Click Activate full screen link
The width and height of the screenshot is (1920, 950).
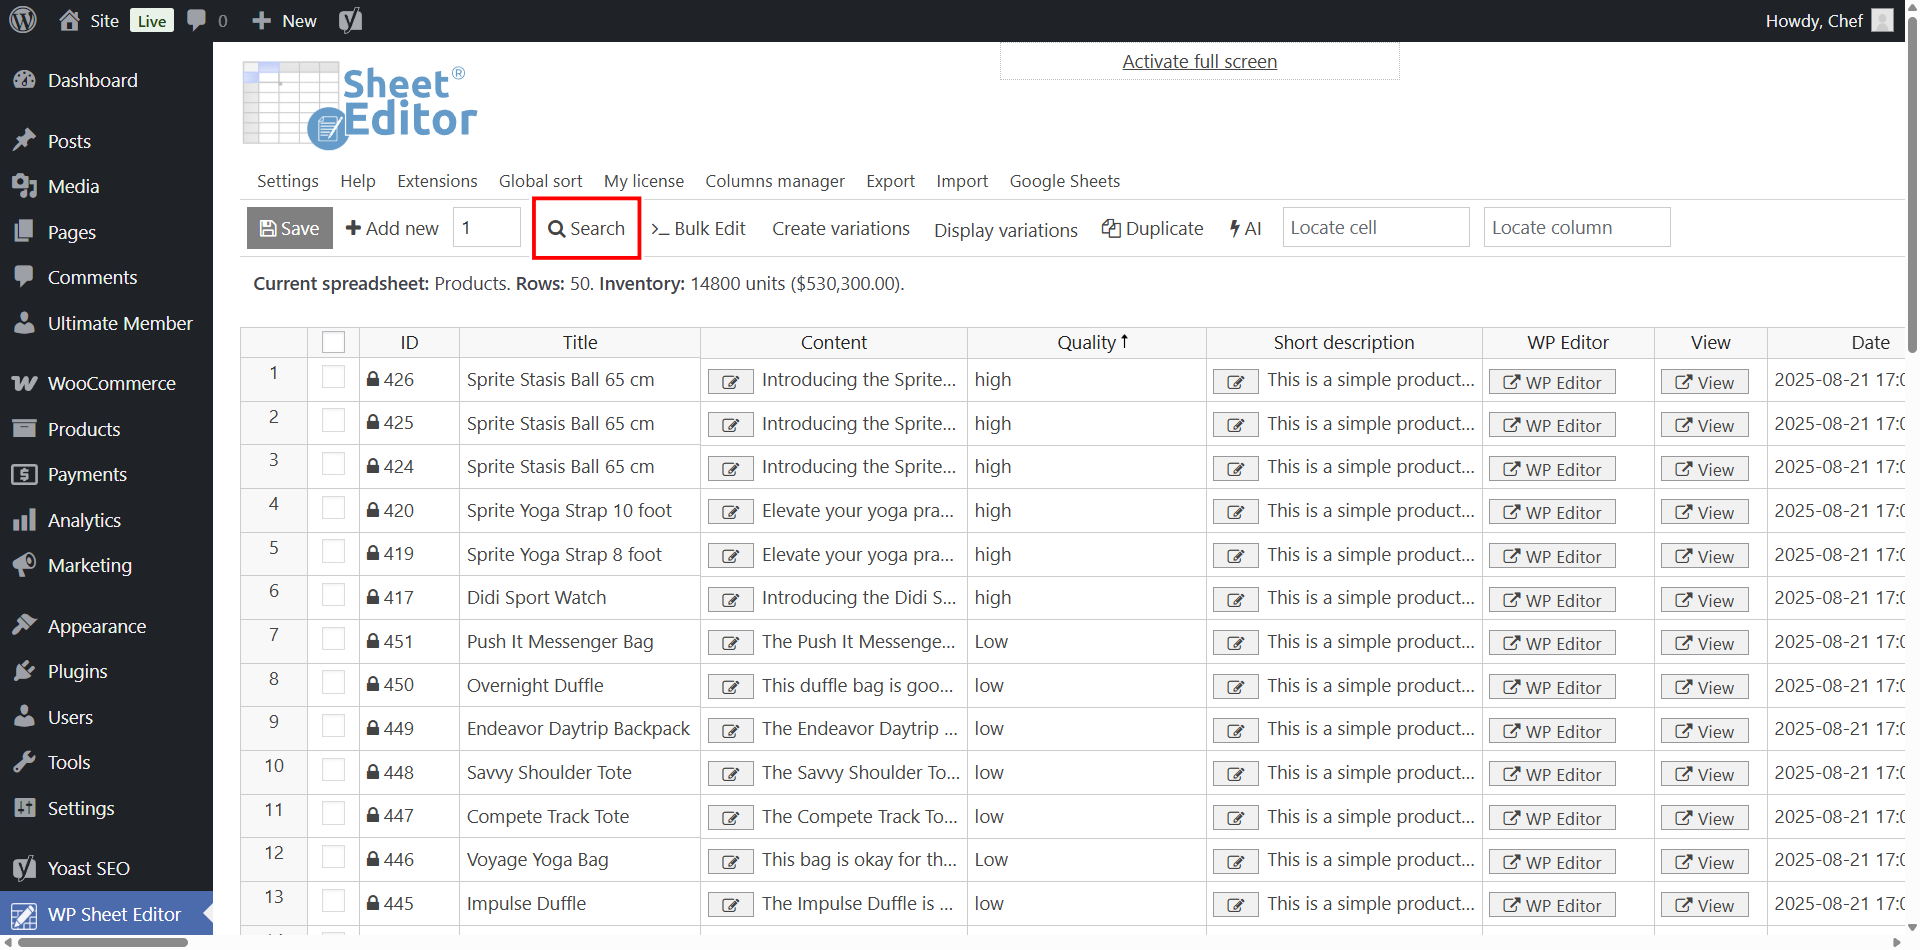coord(1199,61)
